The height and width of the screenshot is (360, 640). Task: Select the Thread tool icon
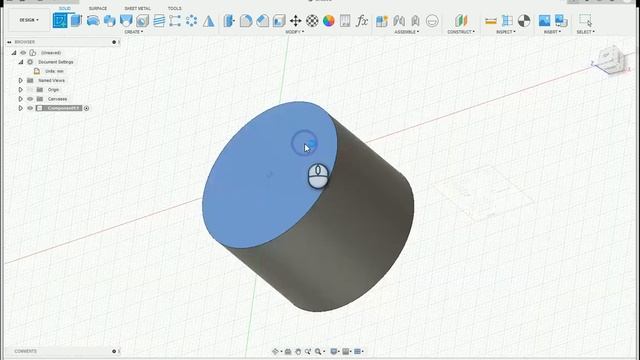(159, 20)
